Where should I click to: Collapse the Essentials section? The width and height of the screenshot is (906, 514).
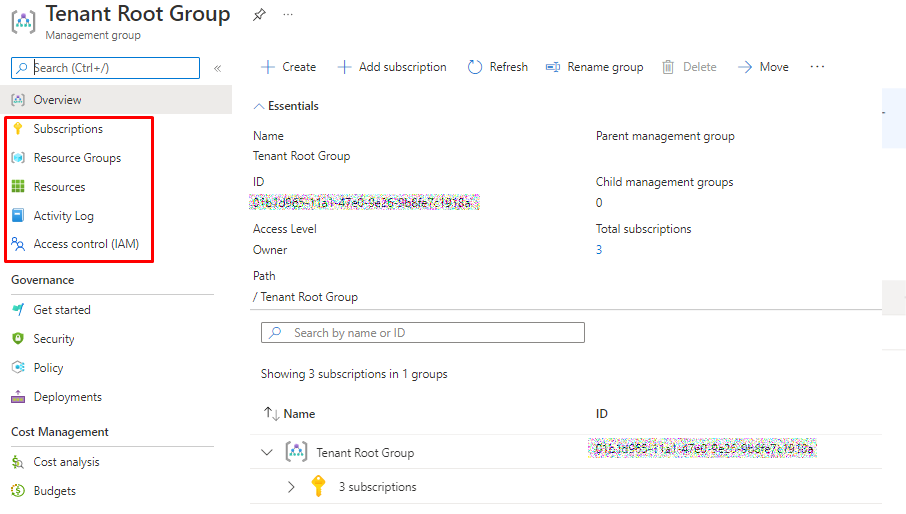259,106
